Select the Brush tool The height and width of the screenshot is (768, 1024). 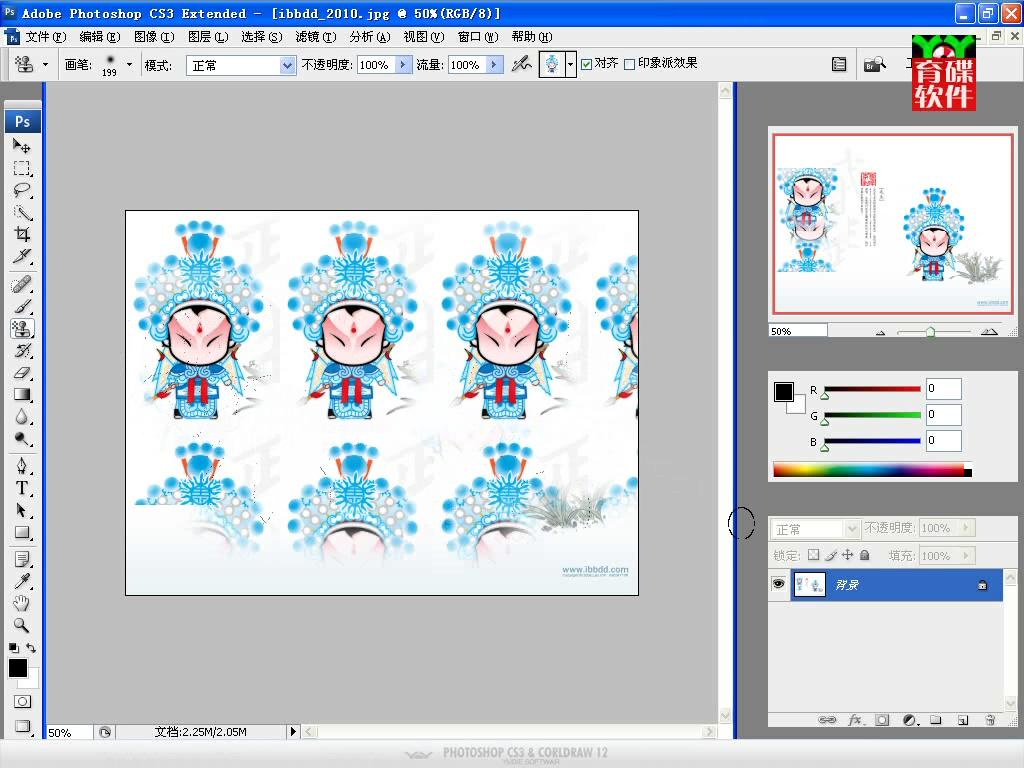tap(22, 306)
